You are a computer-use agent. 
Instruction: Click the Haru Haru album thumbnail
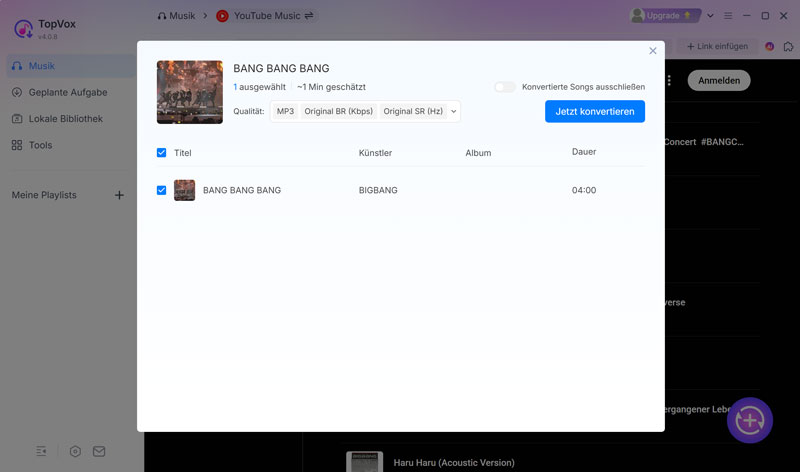click(x=364, y=462)
